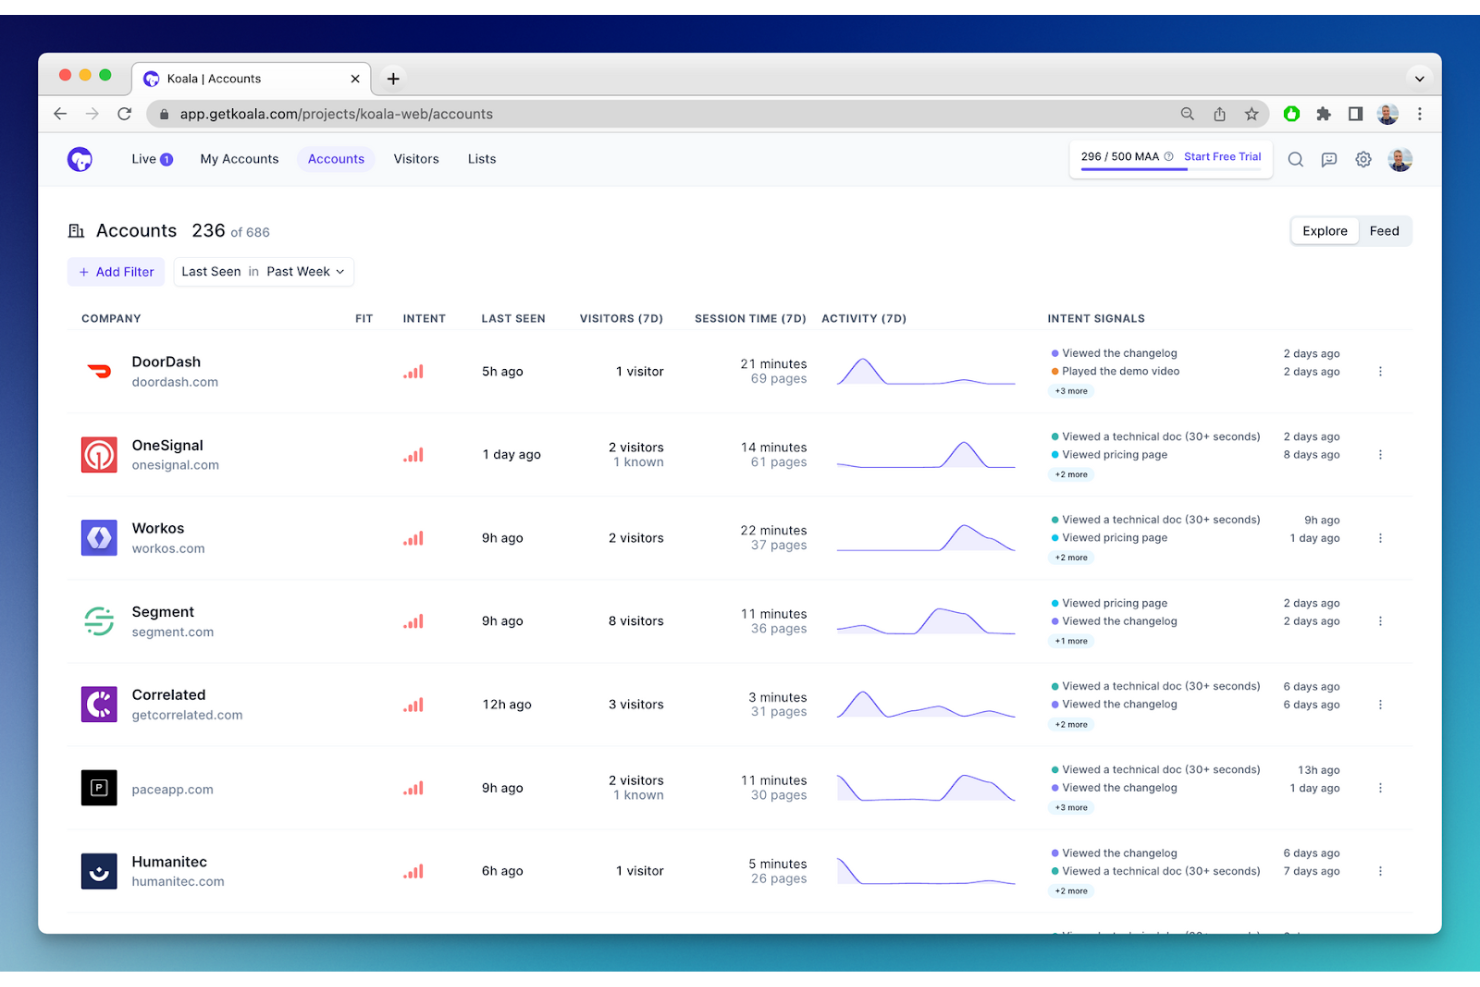Go to the My Accounts tab

click(x=239, y=159)
